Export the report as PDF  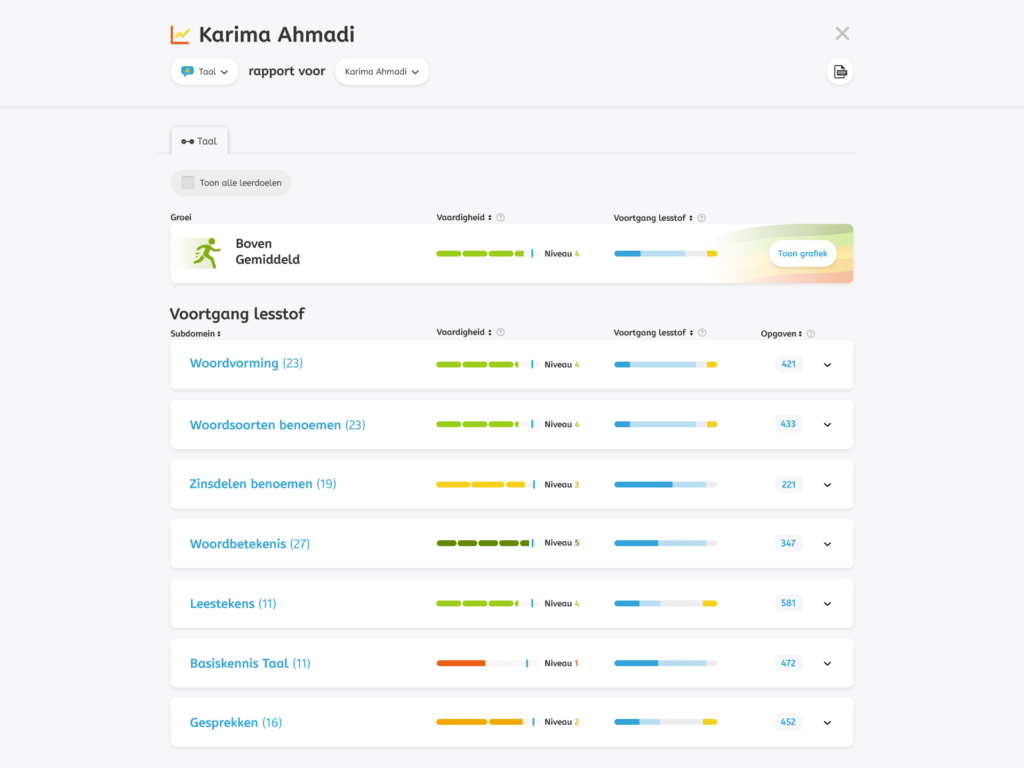point(840,72)
